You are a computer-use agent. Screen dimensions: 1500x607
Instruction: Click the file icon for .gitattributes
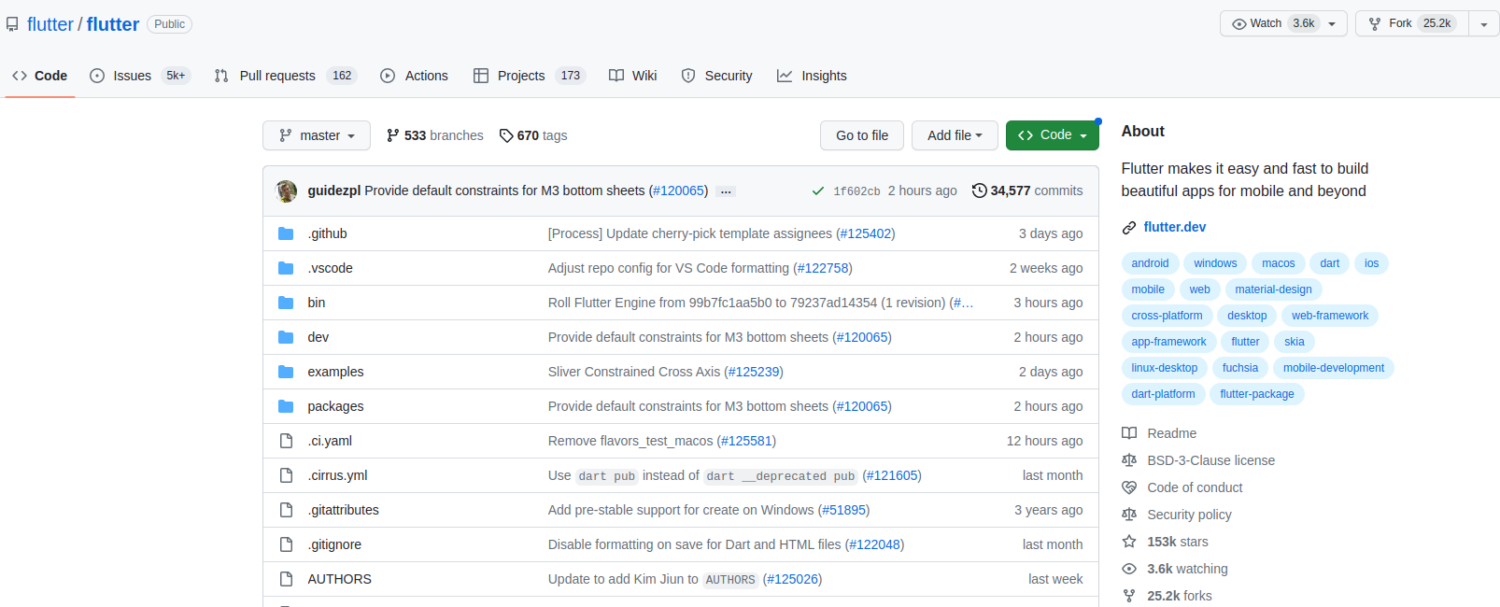click(286, 510)
